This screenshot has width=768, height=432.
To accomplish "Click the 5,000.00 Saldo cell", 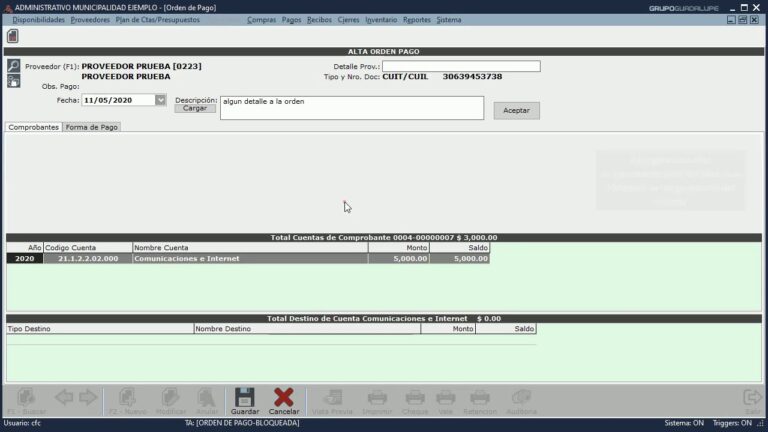I will click(459, 259).
